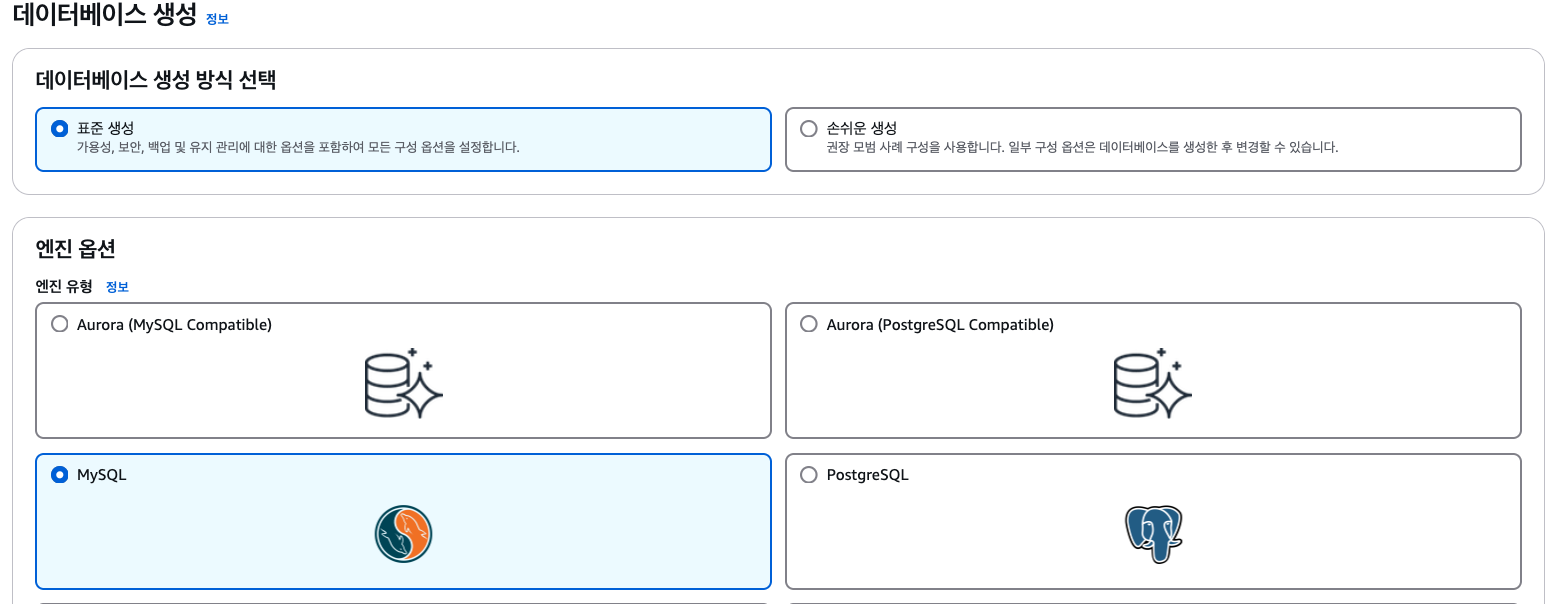The height and width of the screenshot is (604, 1550).
Task: Click the Aurora (MySQL Compatible) label
Action: tap(174, 324)
